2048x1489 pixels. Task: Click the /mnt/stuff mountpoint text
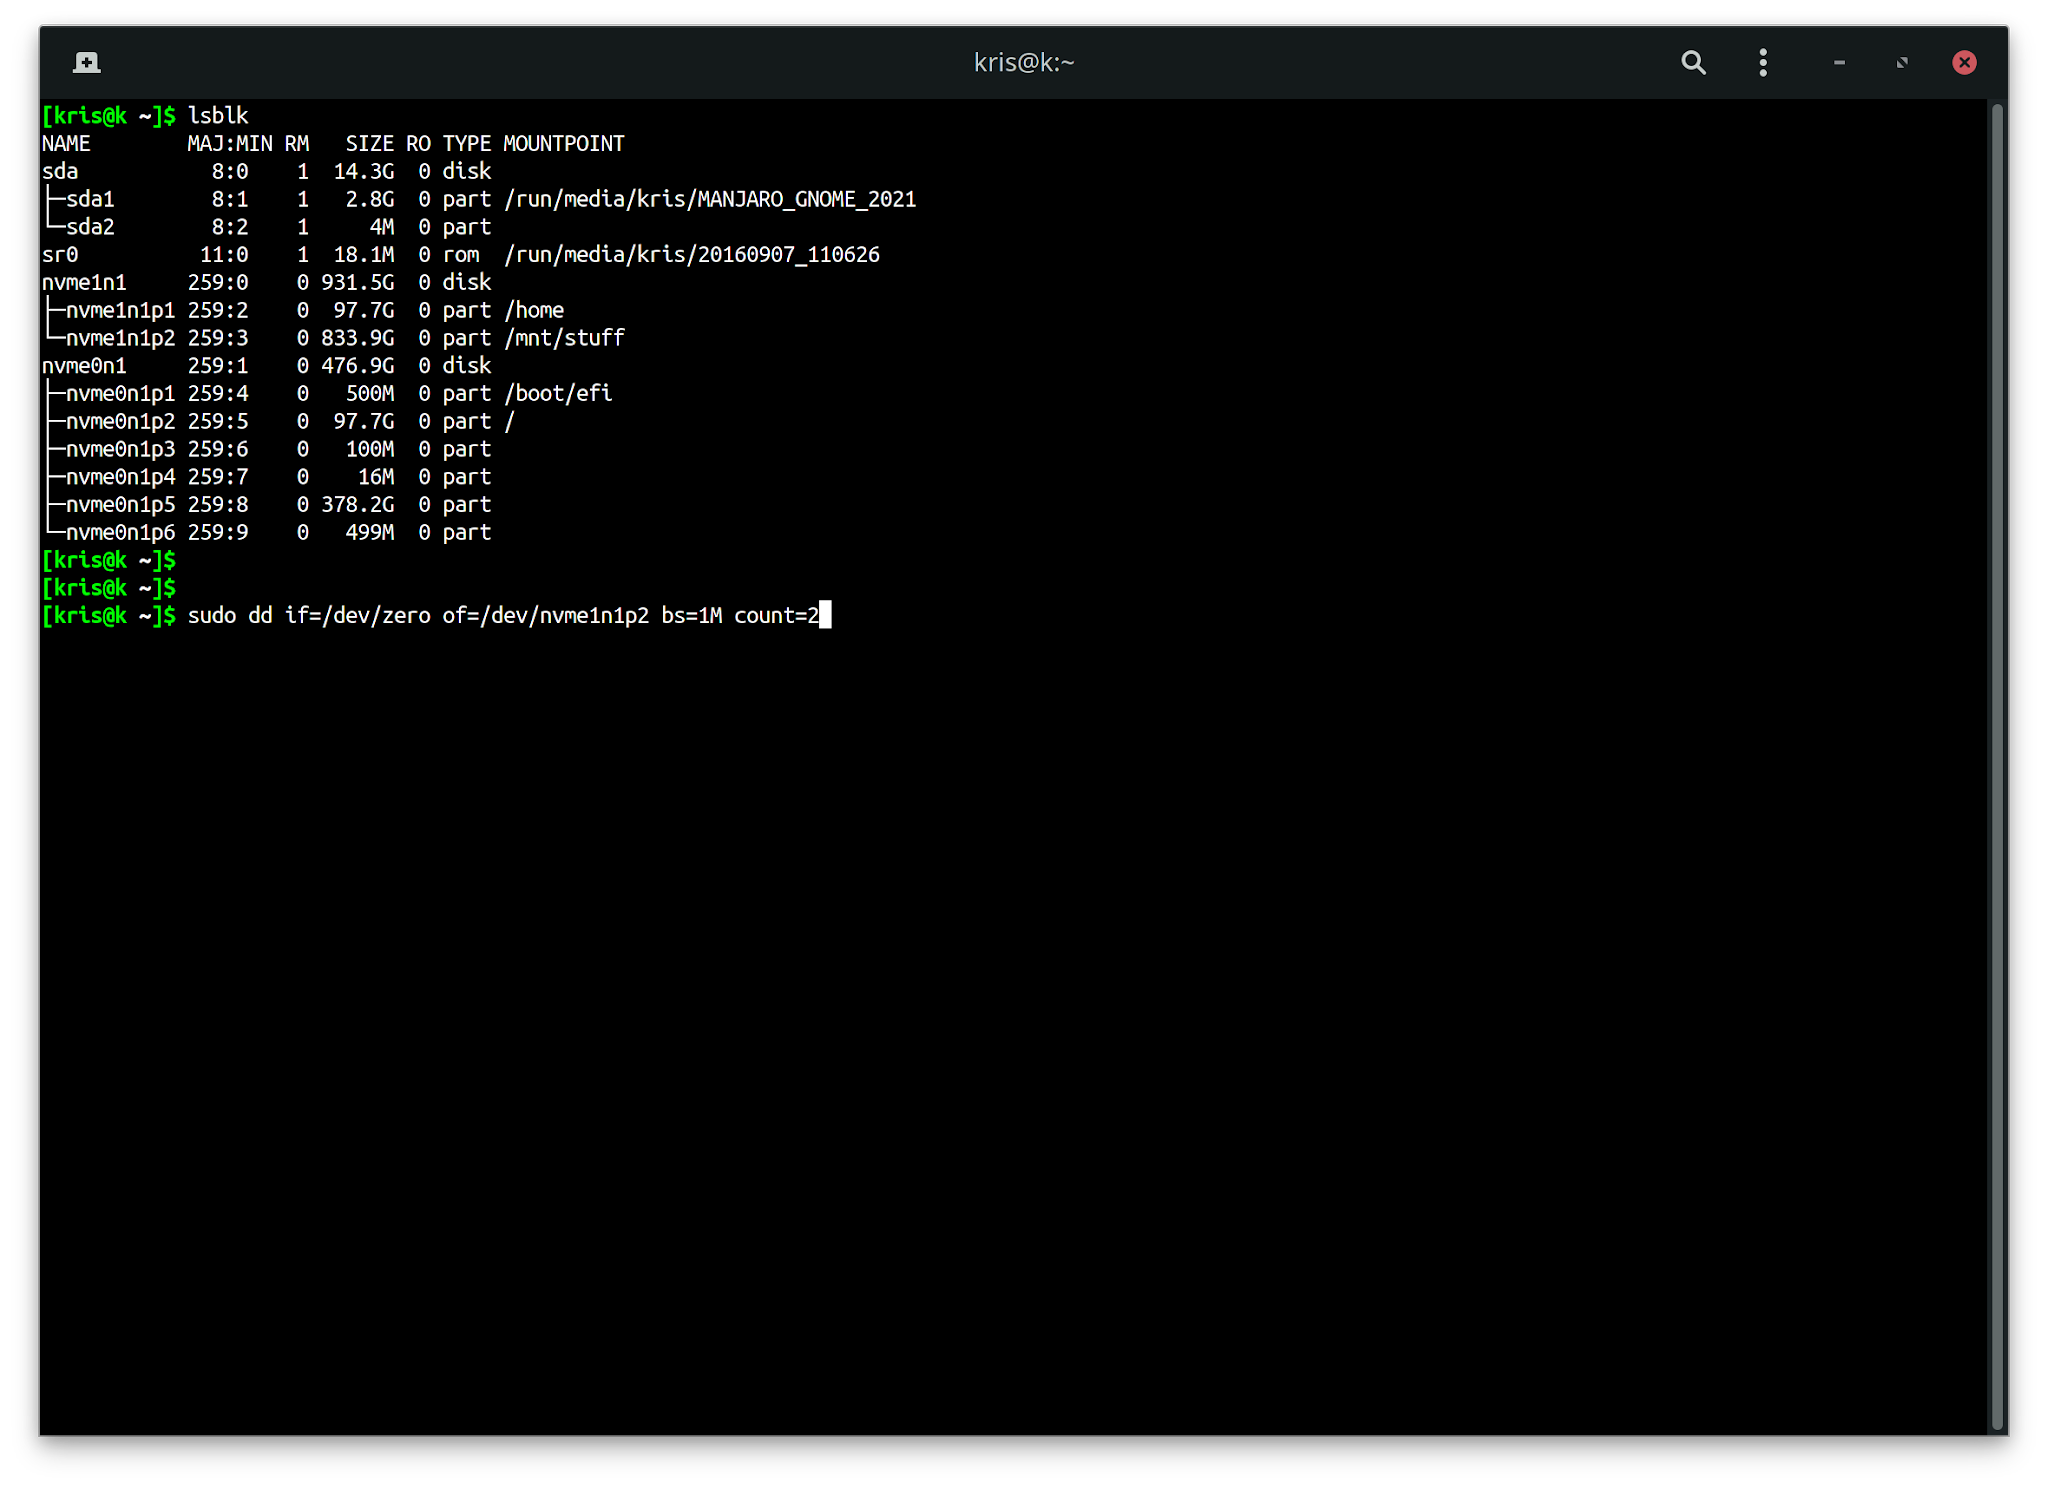click(x=563, y=338)
